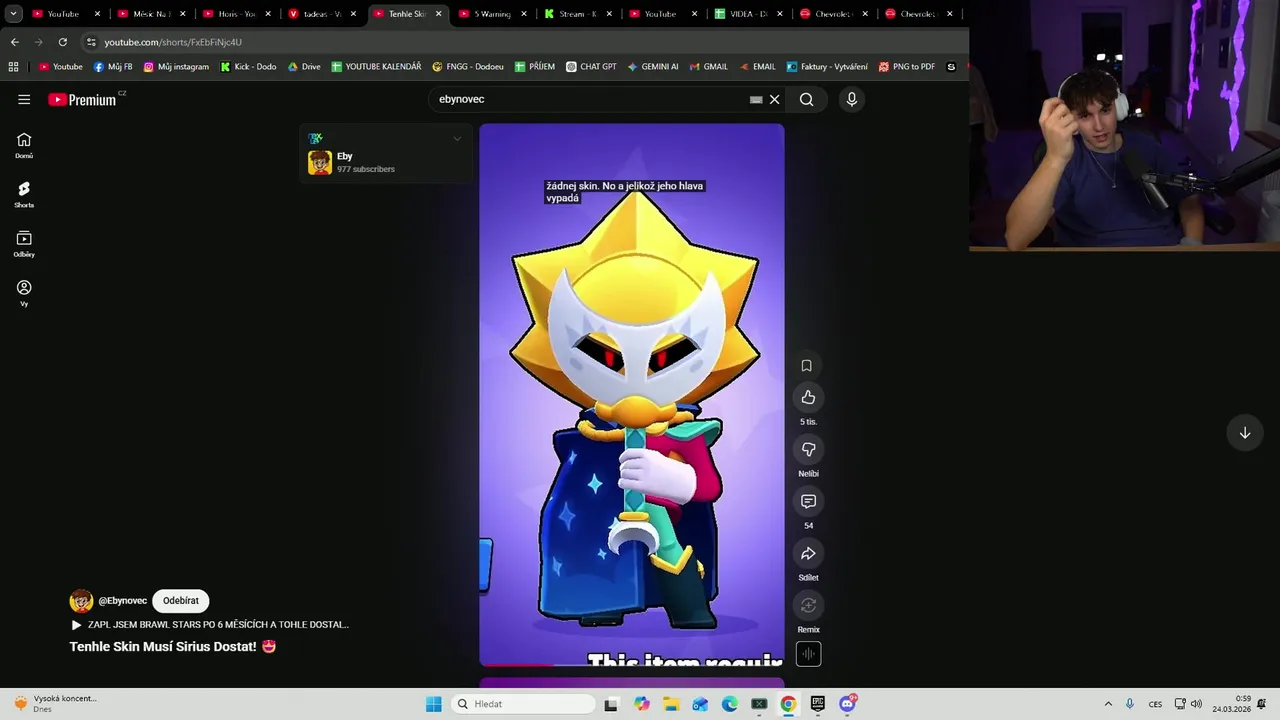Open the Můj instagram bookmark
The image size is (1280, 720).
tap(176, 67)
